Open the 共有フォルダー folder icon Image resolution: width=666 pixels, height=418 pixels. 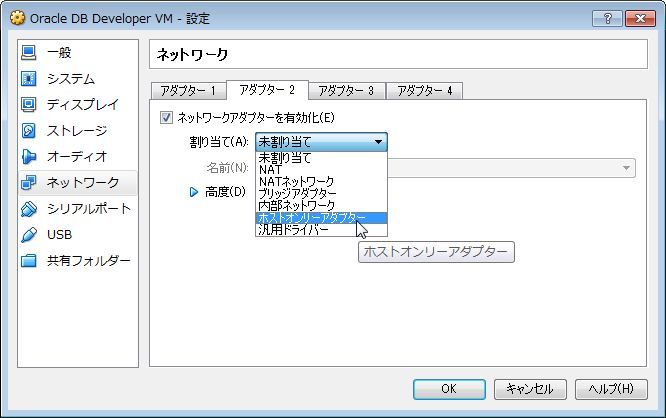click(28, 260)
